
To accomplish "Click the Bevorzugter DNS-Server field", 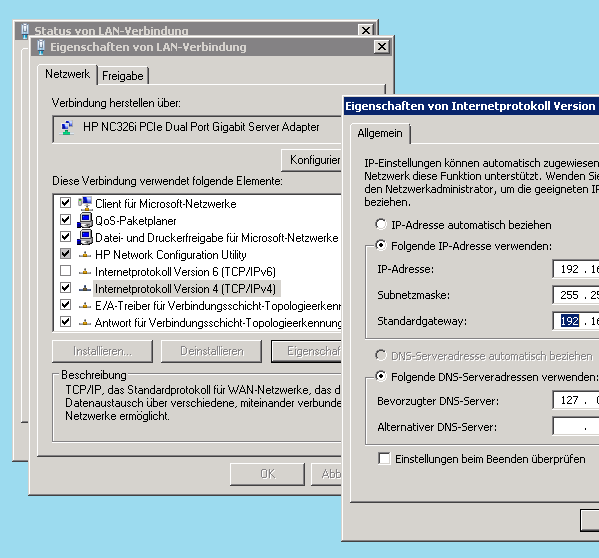I will click(x=576, y=400).
